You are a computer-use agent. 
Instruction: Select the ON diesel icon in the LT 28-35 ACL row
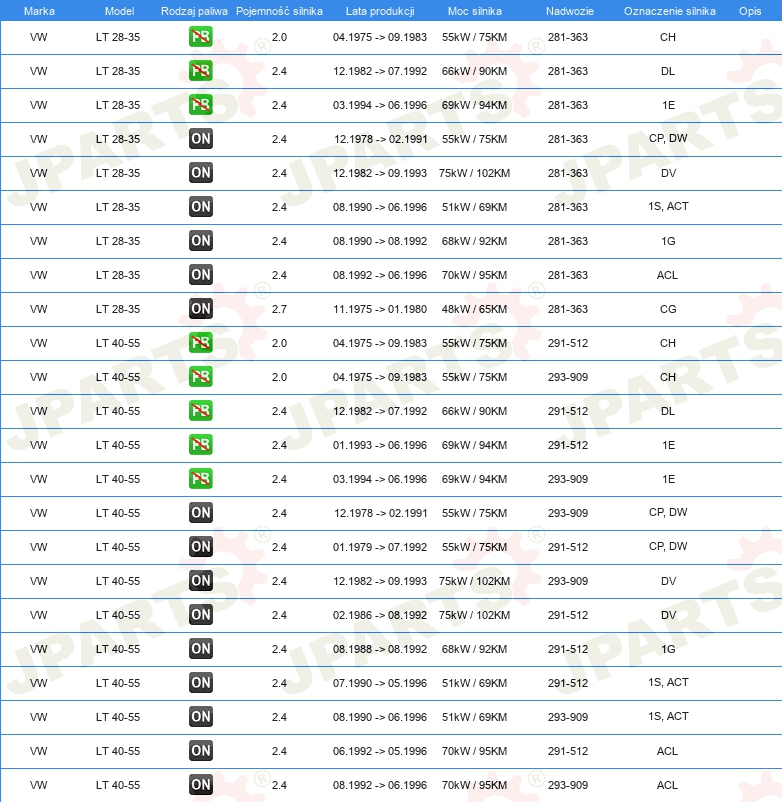click(x=200, y=275)
